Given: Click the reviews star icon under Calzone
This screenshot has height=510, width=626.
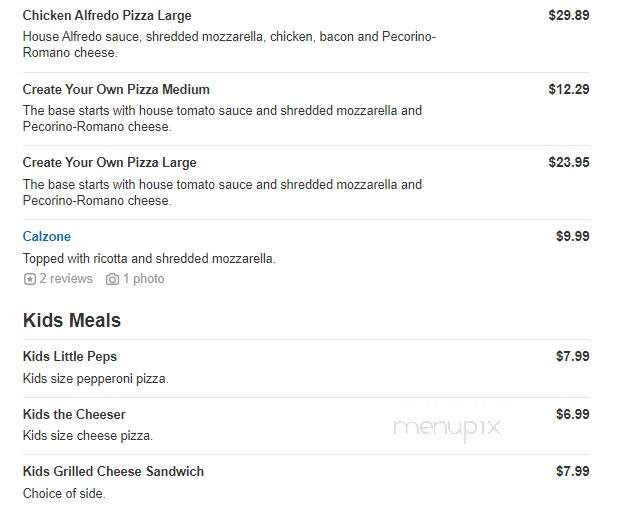Looking at the screenshot, I should coord(30,279).
